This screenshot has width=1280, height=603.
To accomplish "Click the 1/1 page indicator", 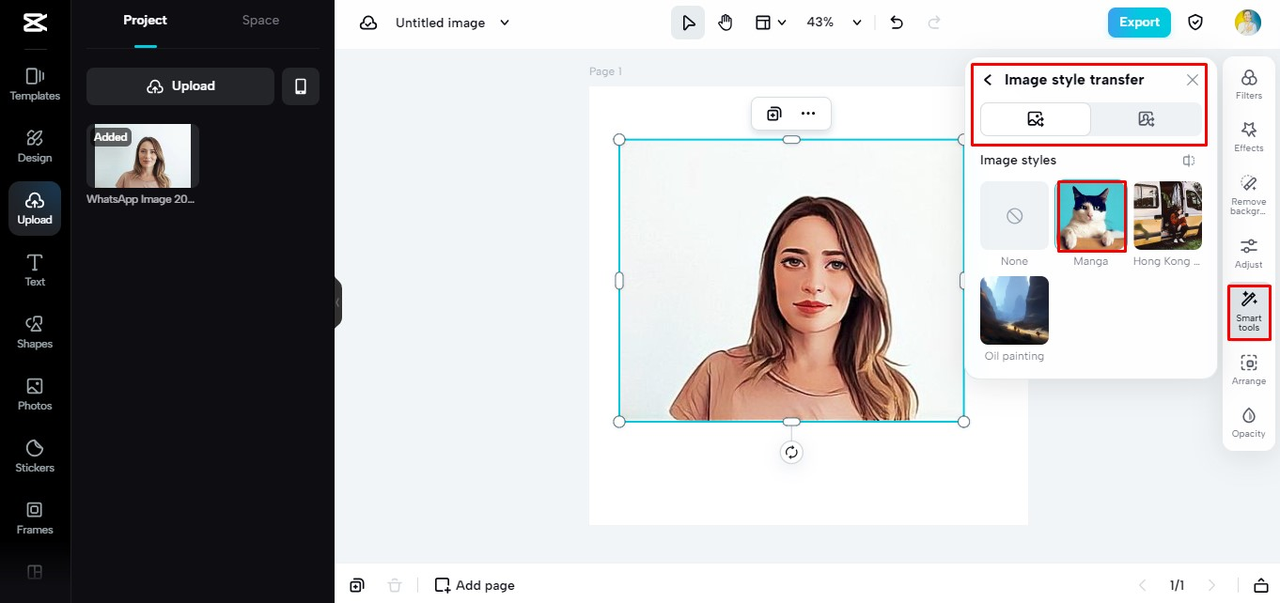I will 1177,585.
